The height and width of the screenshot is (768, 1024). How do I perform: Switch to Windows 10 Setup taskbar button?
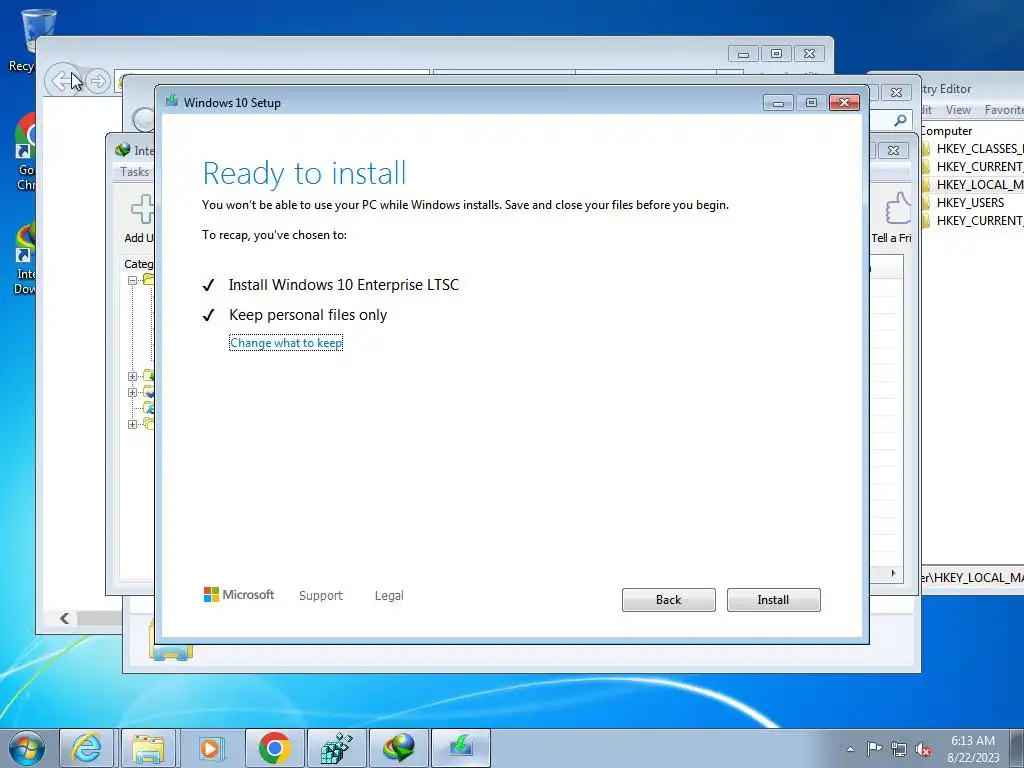pyautogui.click(x=460, y=748)
